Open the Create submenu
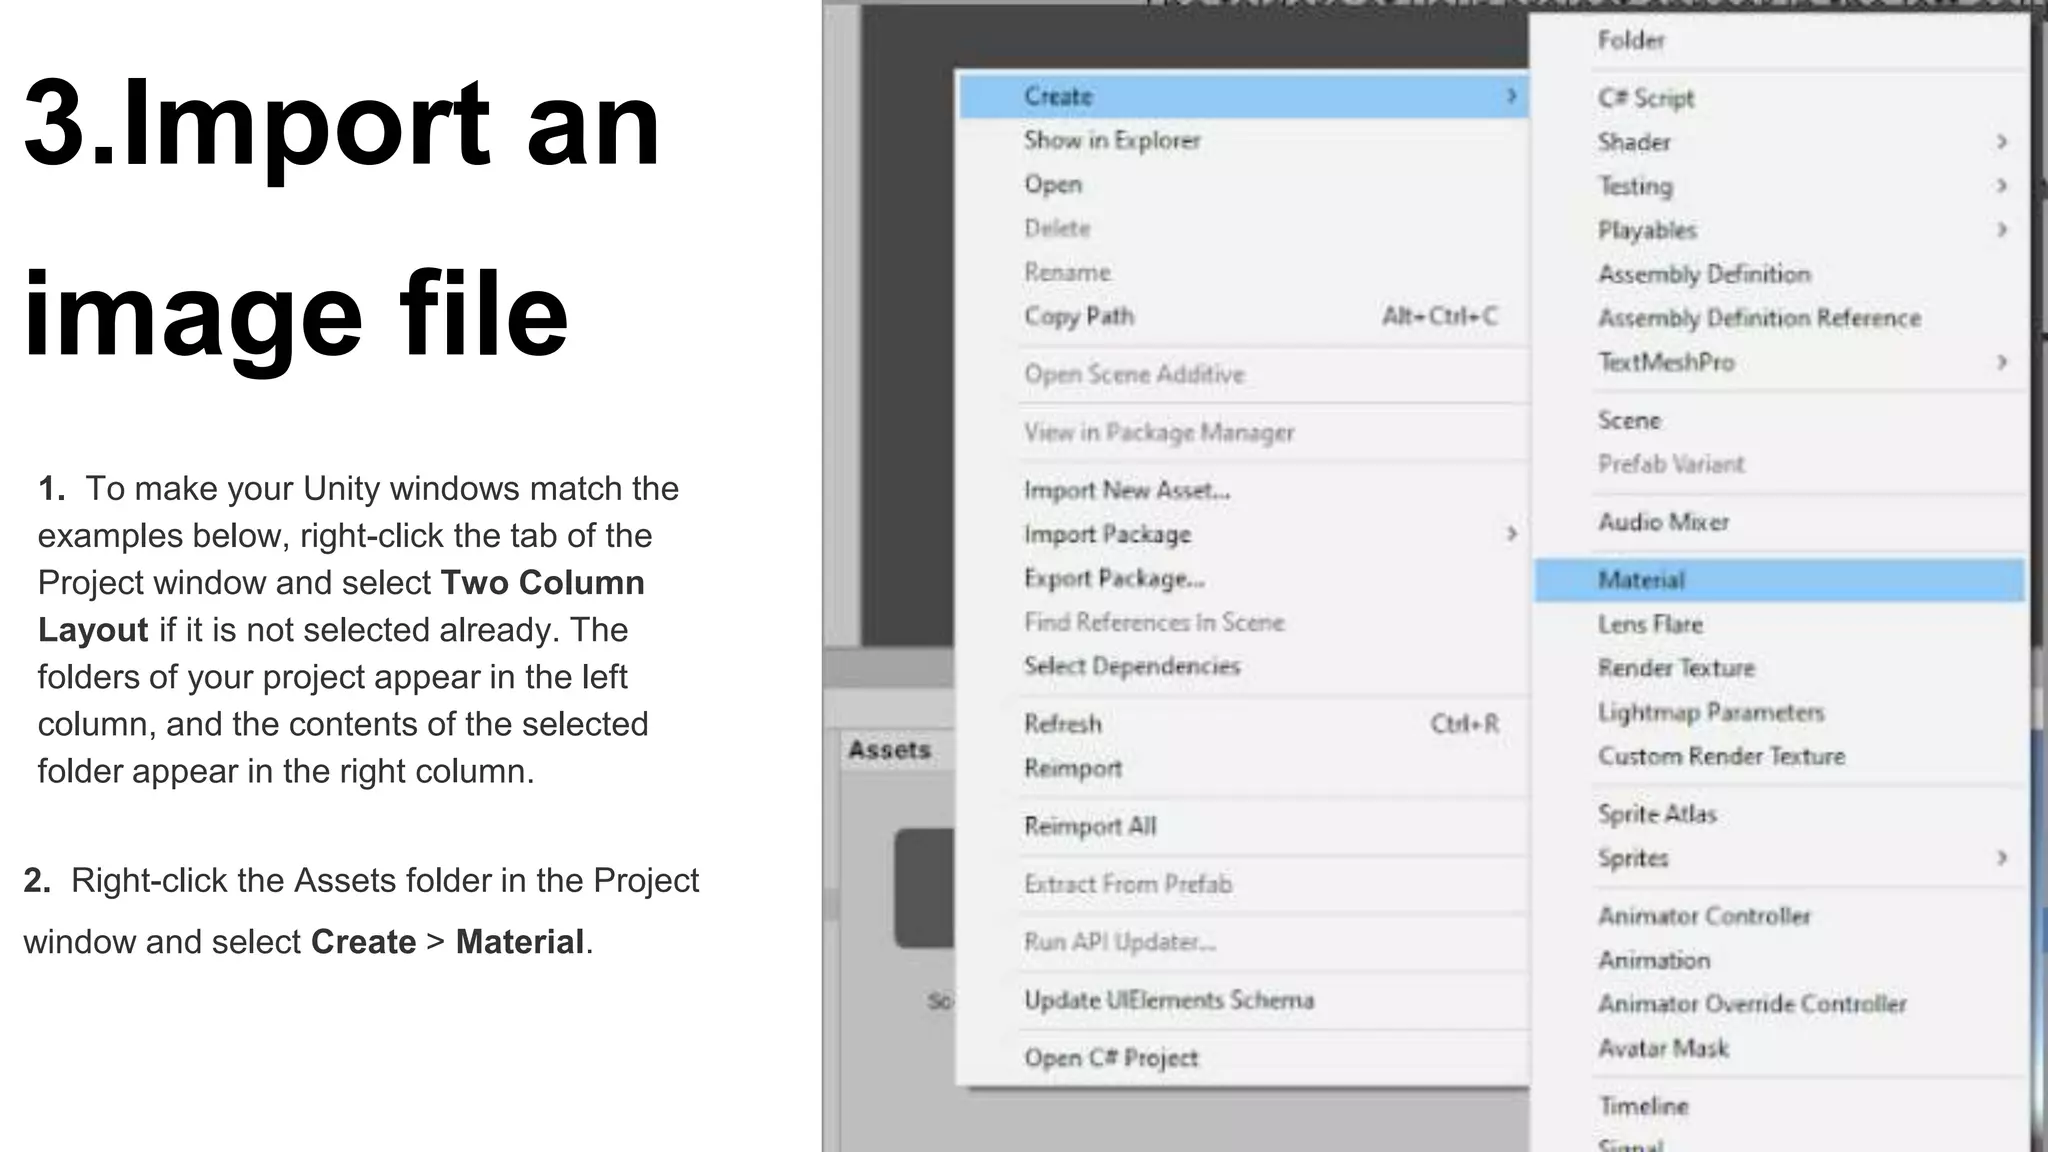Image resolution: width=2048 pixels, height=1152 pixels. pyautogui.click(x=1243, y=96)
